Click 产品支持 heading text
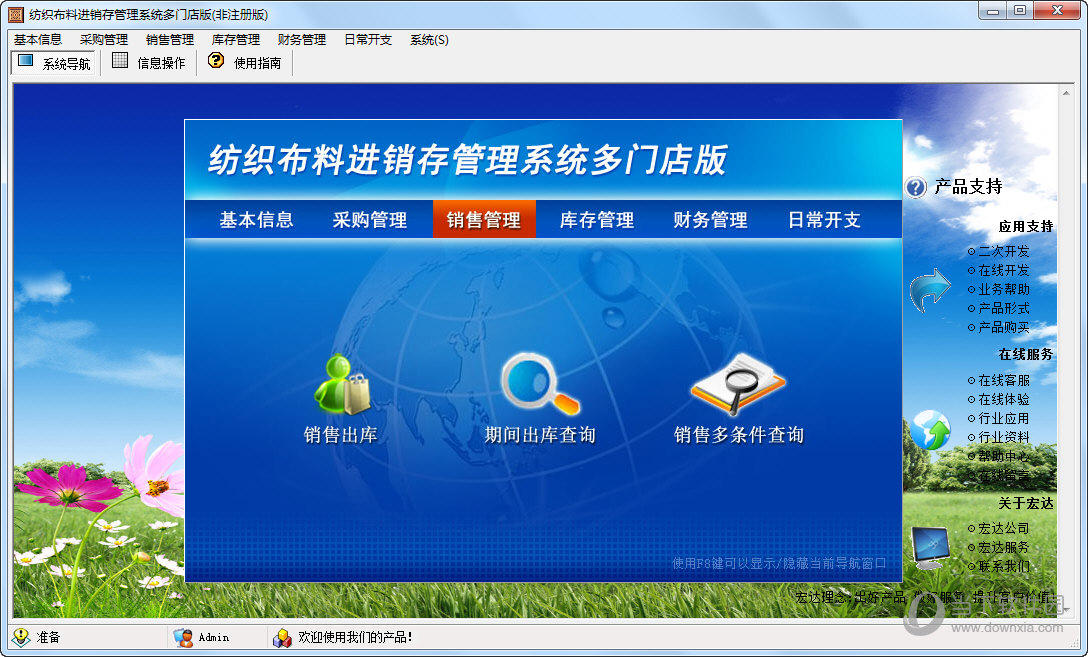 point(968,187)
